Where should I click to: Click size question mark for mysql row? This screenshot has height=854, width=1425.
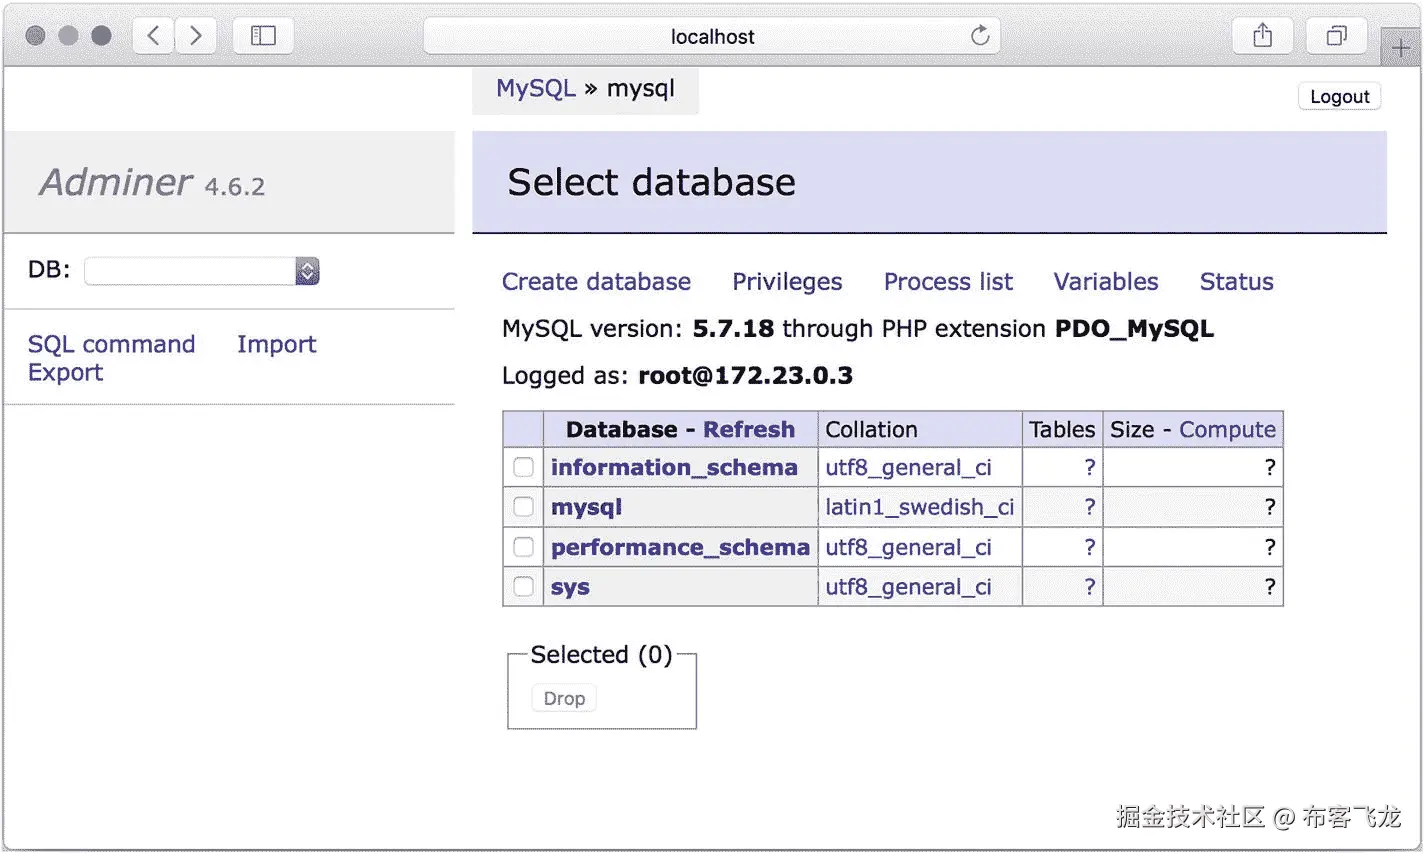pos(1270,507)
